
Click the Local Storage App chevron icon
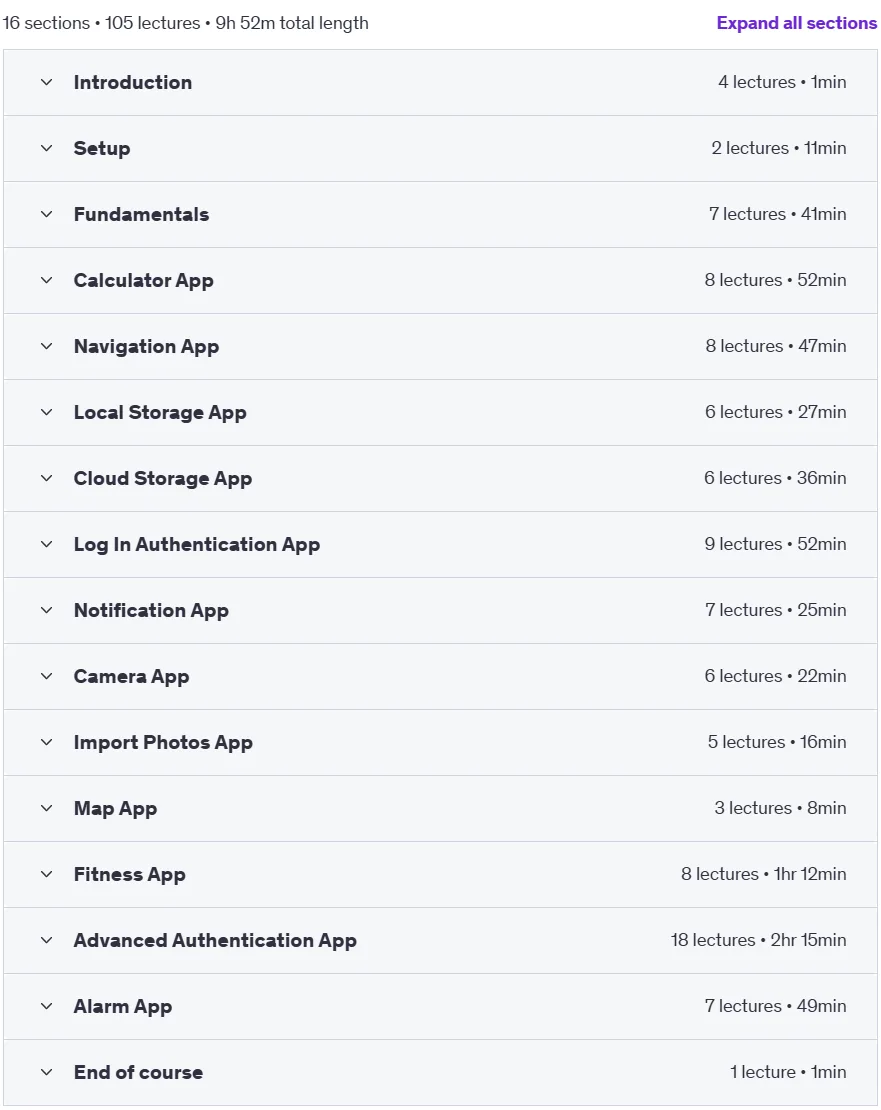coord(47,412)
